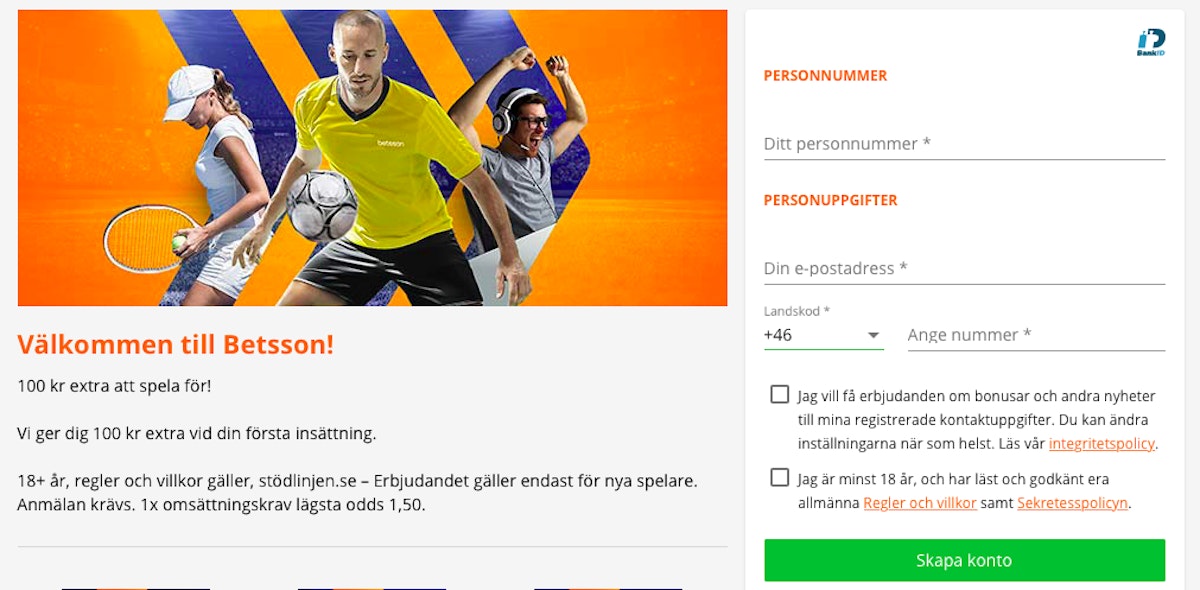Viewport: 1200px width, 590px height.
Task: Click the PERSONUPPGIFTER section heading
Action: 831,200
